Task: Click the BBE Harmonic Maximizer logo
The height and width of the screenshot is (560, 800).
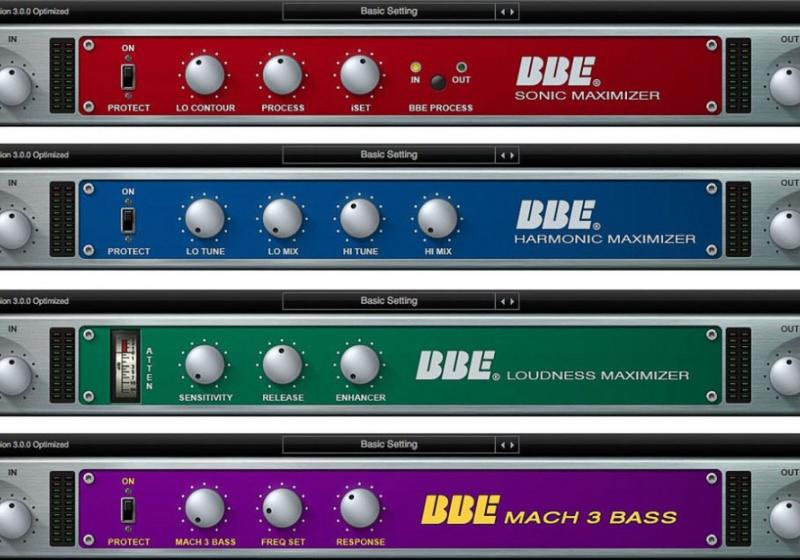Action: coord(558,215)
